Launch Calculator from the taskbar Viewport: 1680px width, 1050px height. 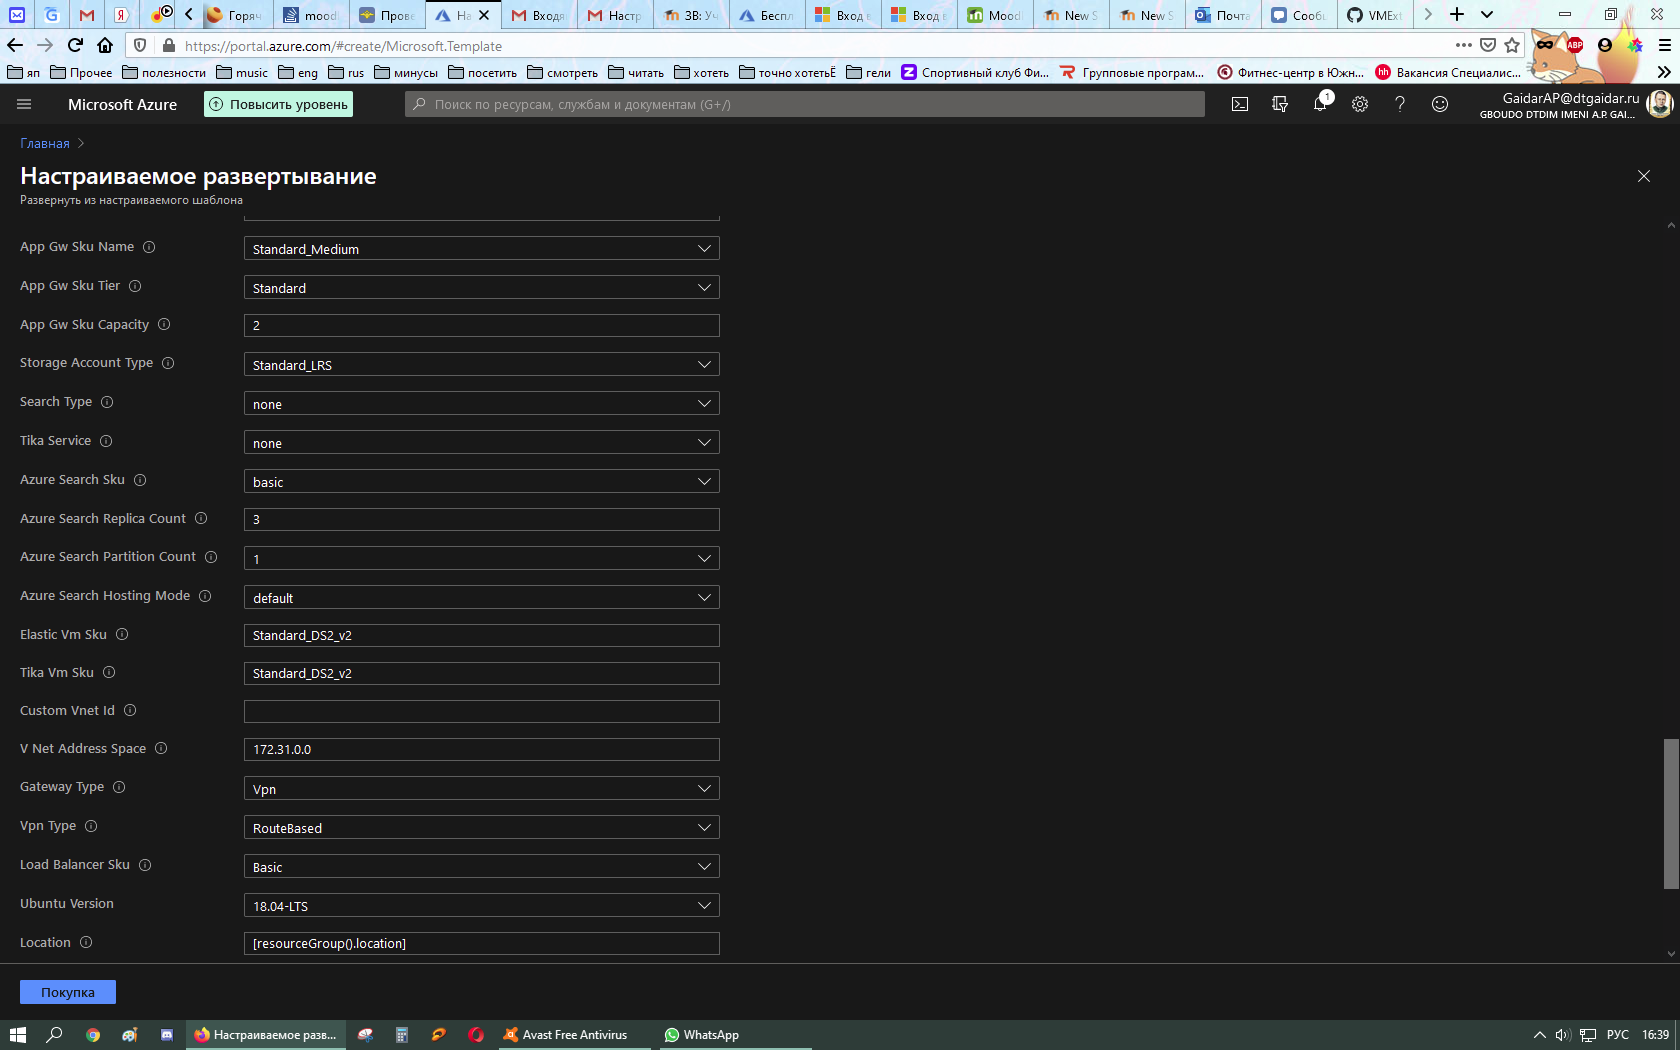point(401,1035)
